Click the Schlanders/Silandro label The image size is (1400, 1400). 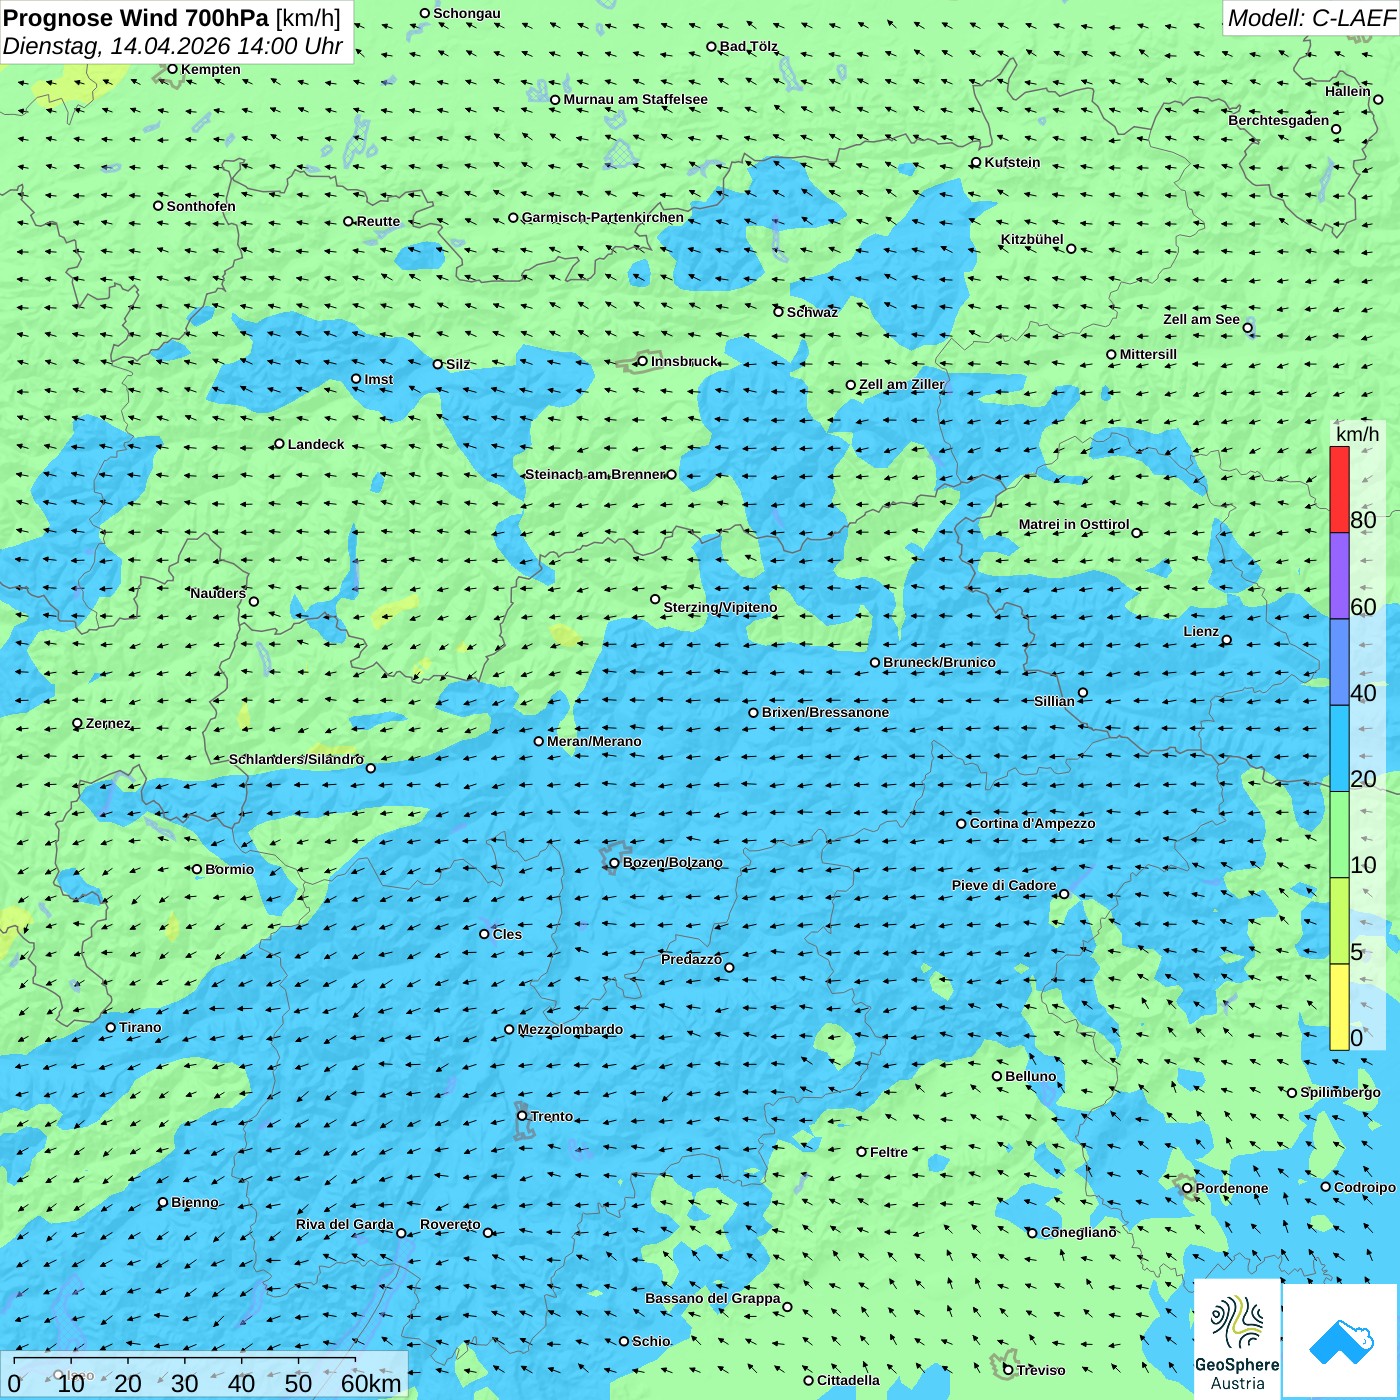[x=296, y=760]
